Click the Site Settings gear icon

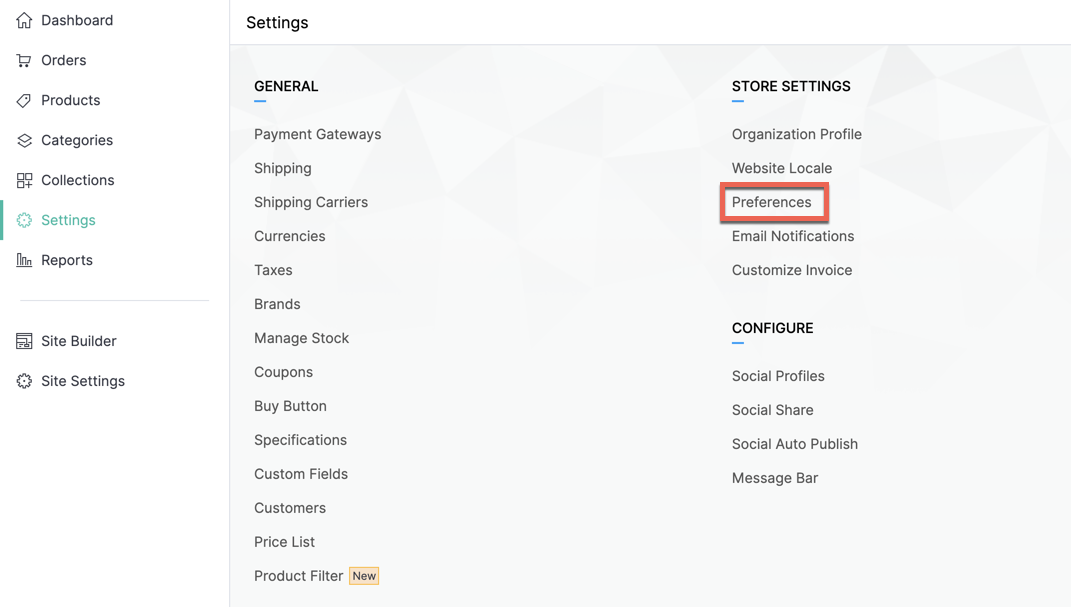pos(24,381)
